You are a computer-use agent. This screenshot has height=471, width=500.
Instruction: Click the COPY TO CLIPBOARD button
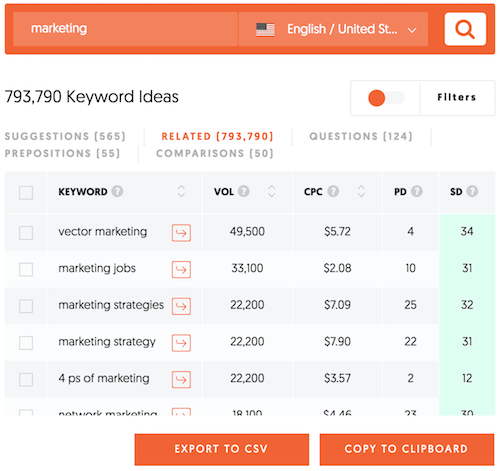[x=407, y=449]
